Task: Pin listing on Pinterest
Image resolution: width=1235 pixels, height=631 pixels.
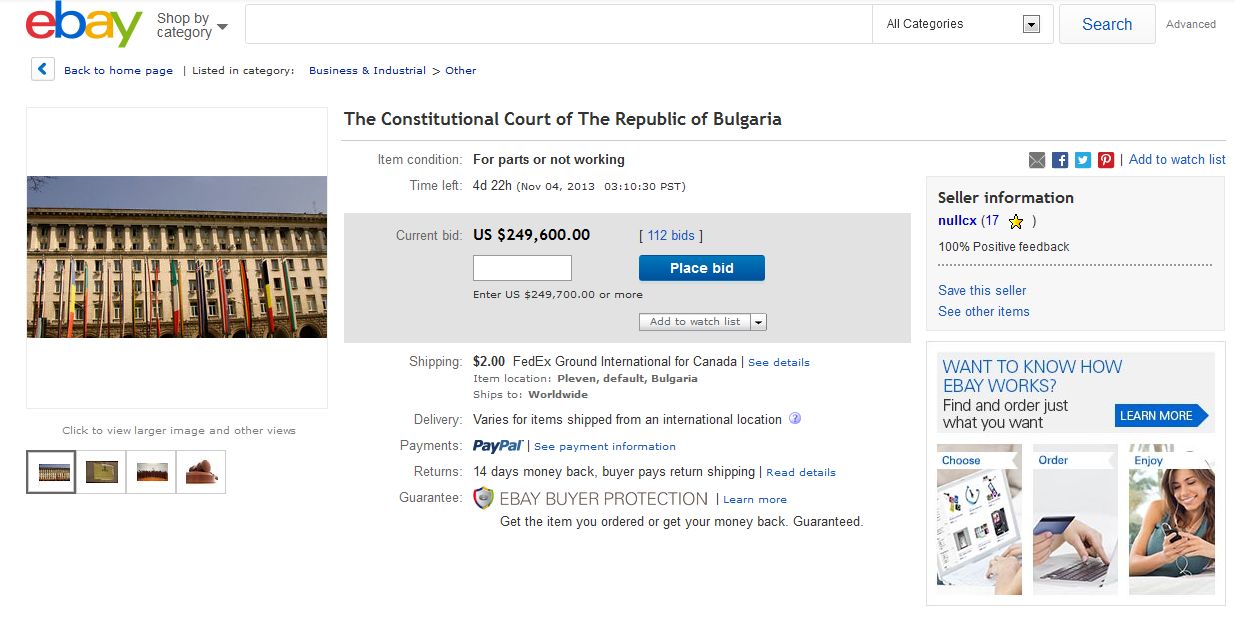Action: 1106,160
